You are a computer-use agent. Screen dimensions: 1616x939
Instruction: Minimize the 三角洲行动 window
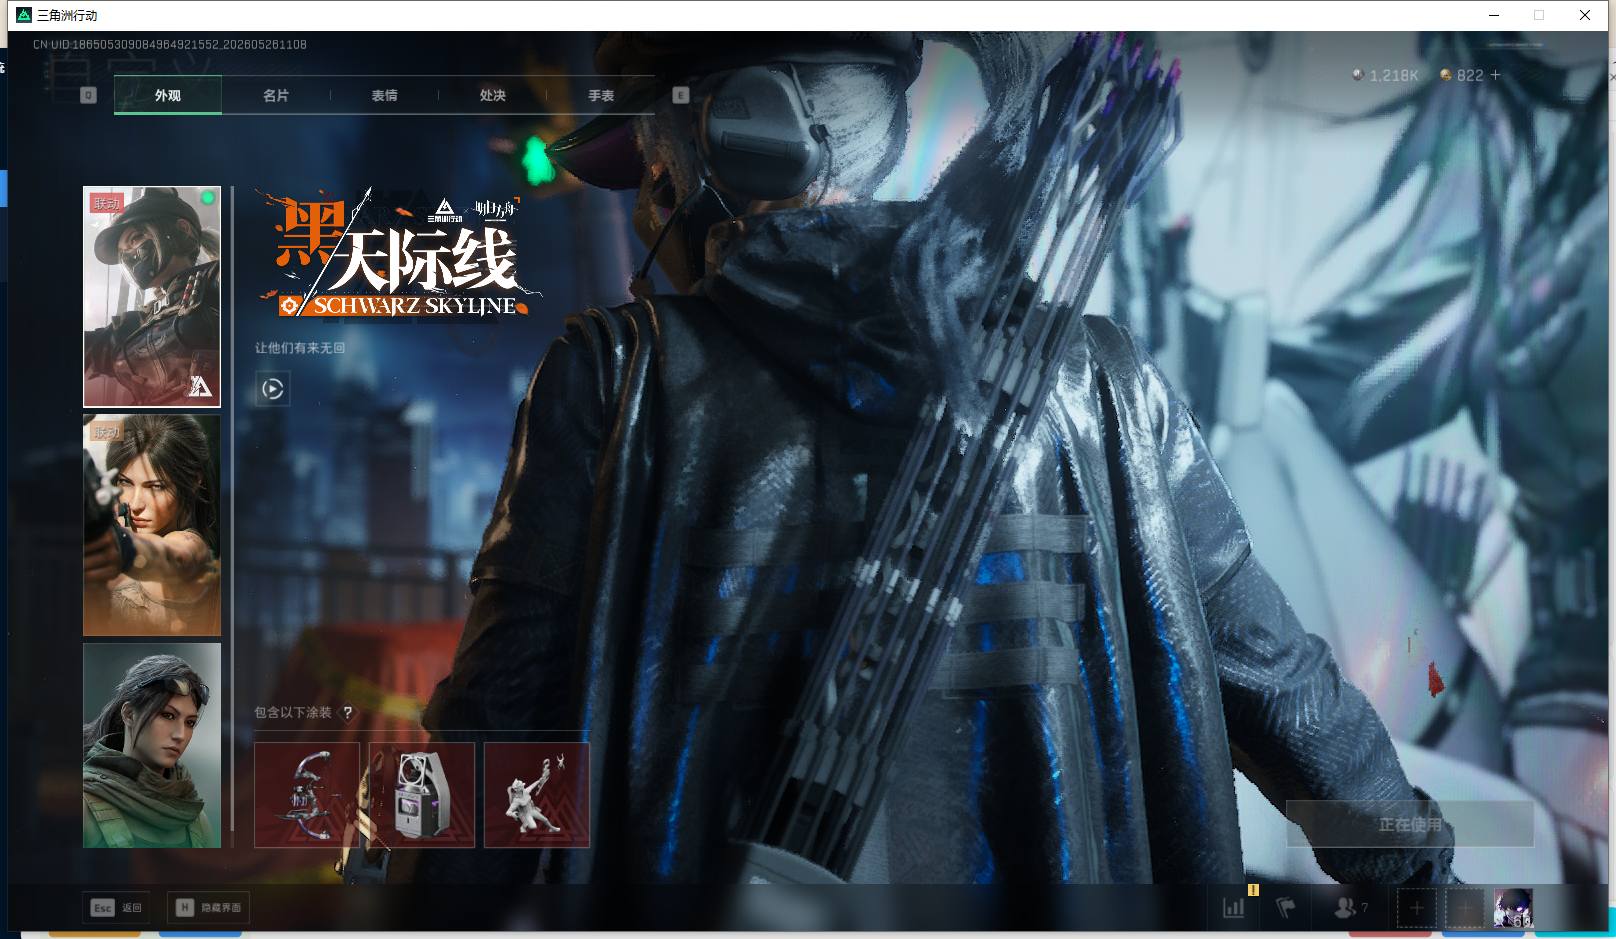1495,15
